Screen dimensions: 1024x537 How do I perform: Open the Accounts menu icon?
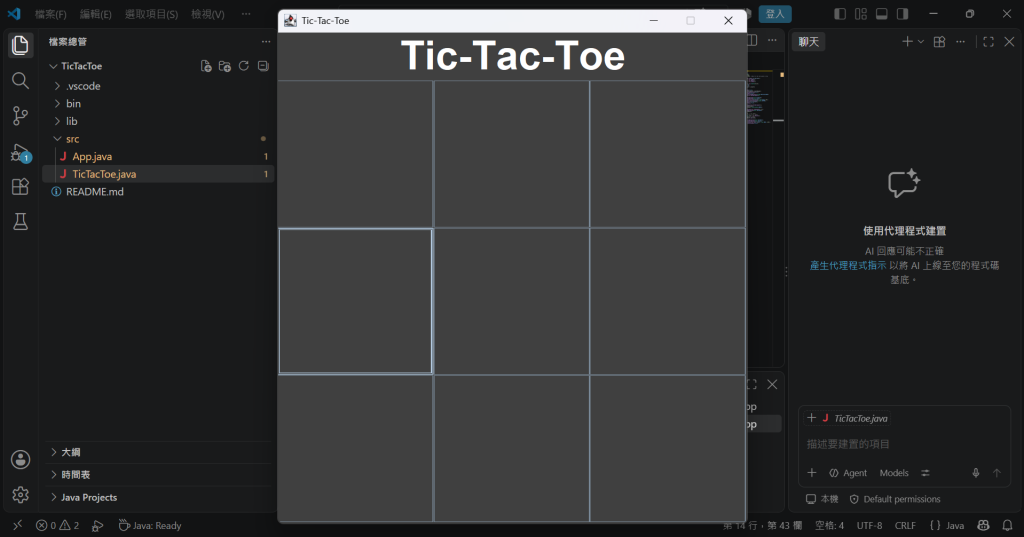click(20, 459)
